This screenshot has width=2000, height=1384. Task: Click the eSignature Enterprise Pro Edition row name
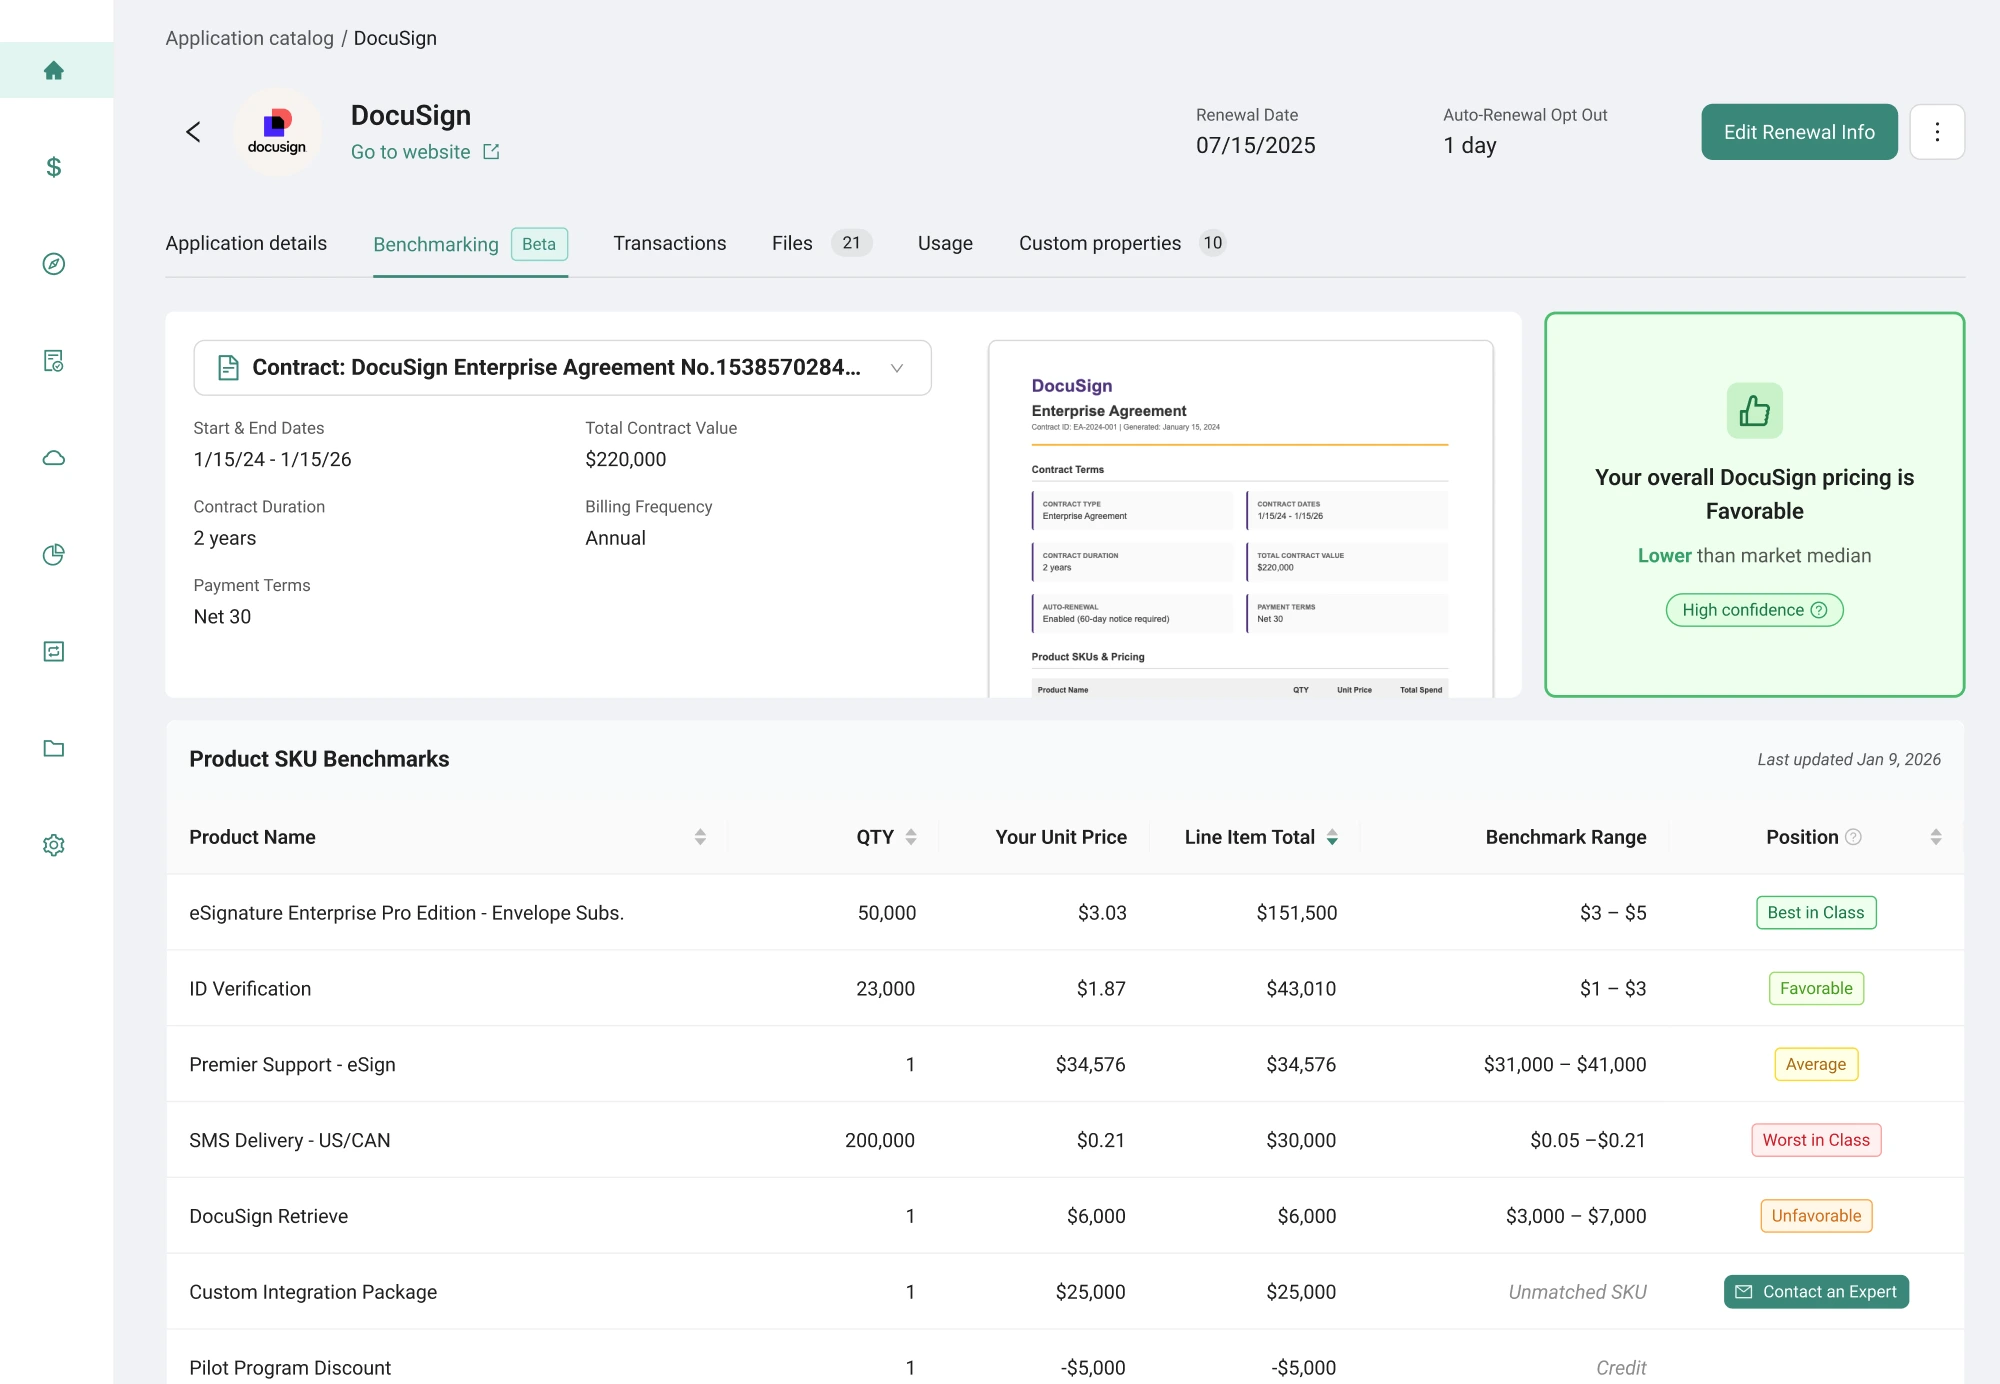point(407,913)
